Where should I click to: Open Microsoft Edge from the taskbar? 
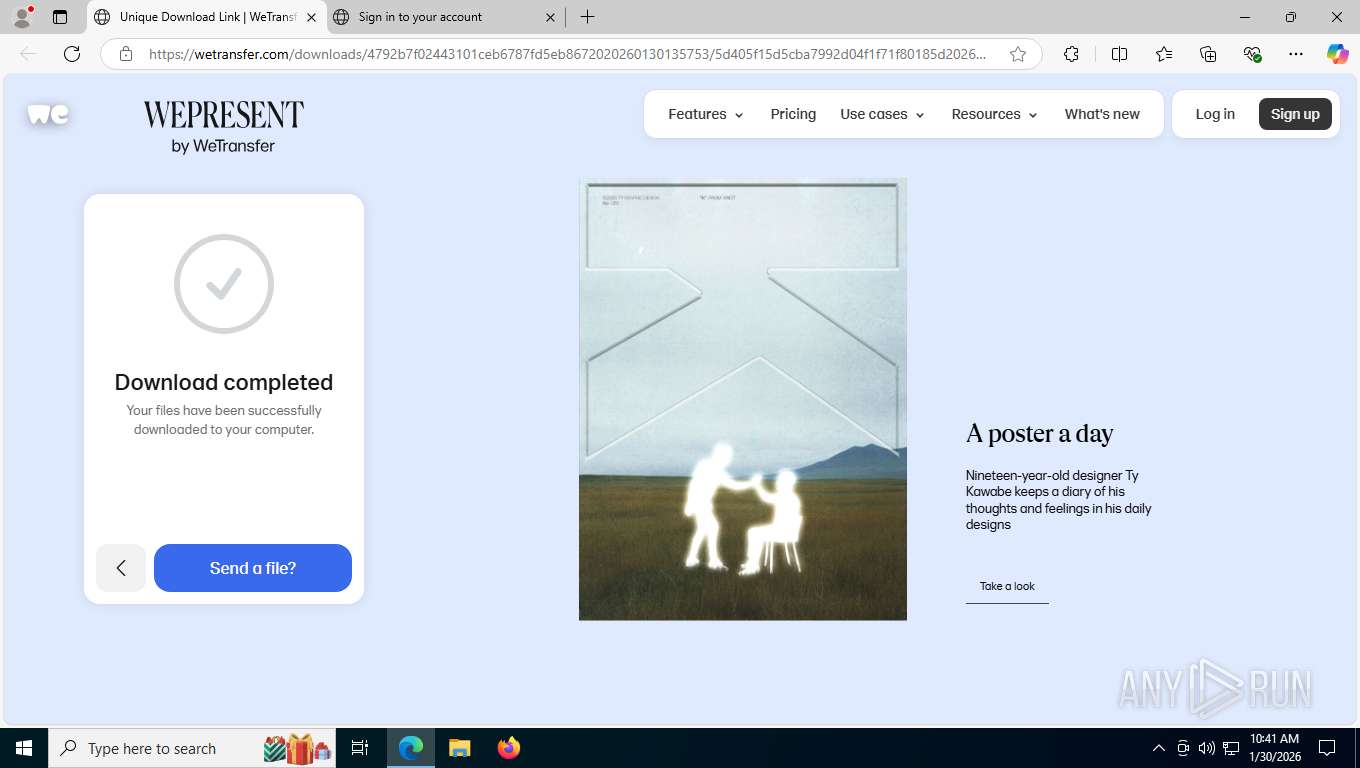click(411, 748)
